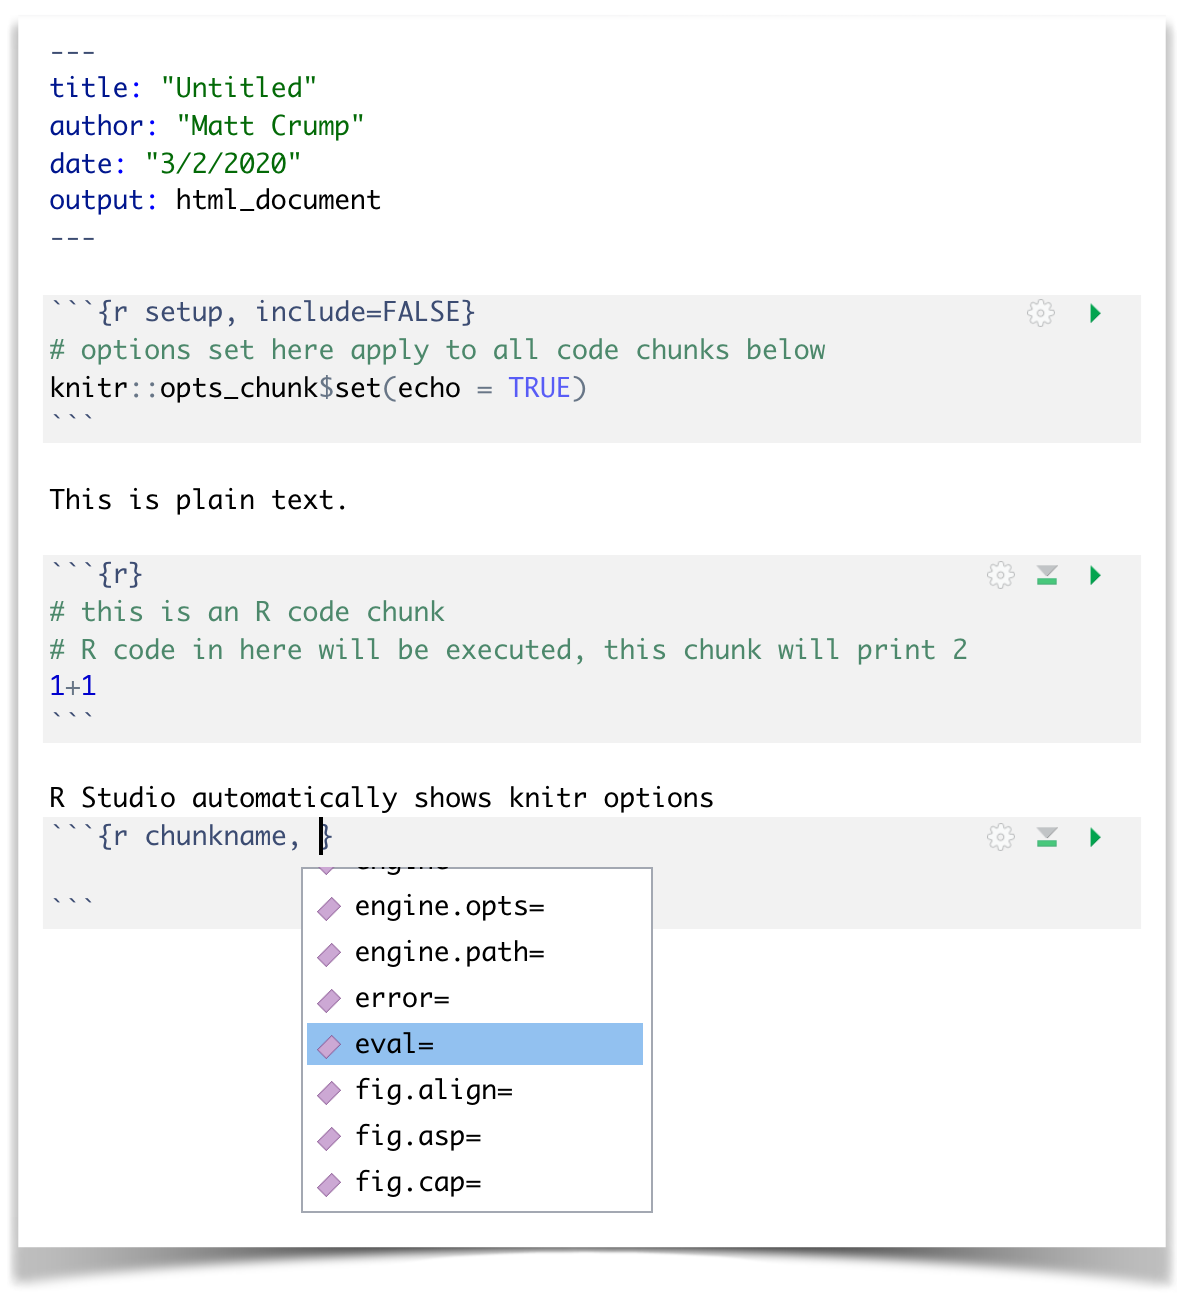Pick fig.cap= from the completion popup
Screen dimensions: 1190x1298
pos(475,1183)
